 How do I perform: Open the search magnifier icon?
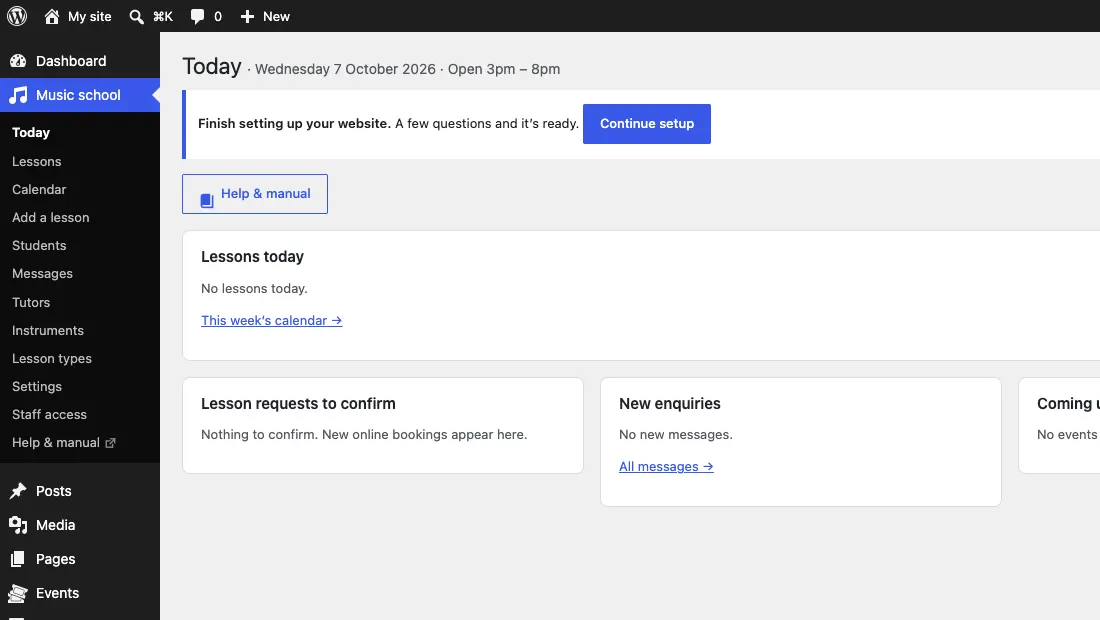tap(136, 17)
